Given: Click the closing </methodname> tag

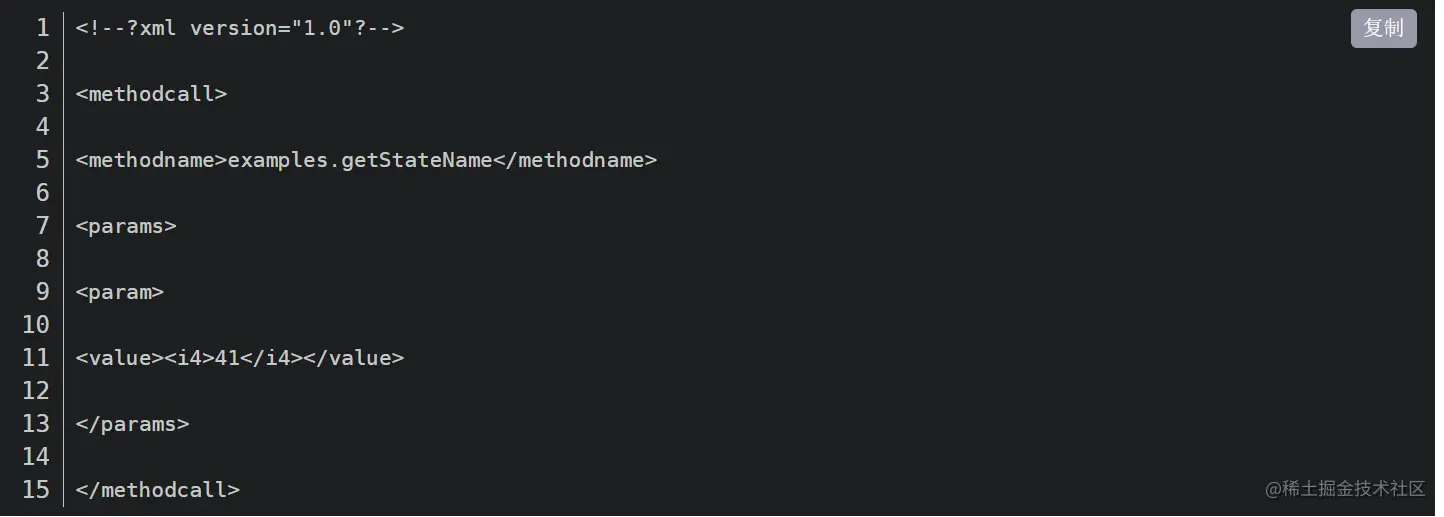Looking at the screenshot, I should coord(575,160).
